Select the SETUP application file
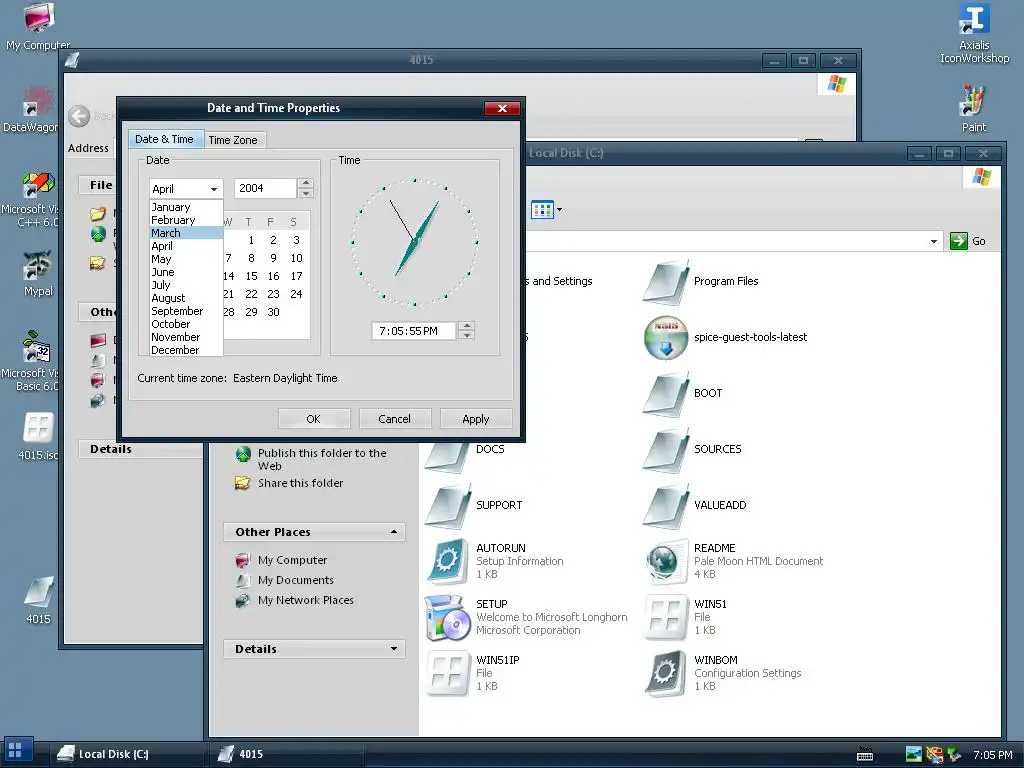Viewport: 1024px width, 768px height. tap(526, 617)
